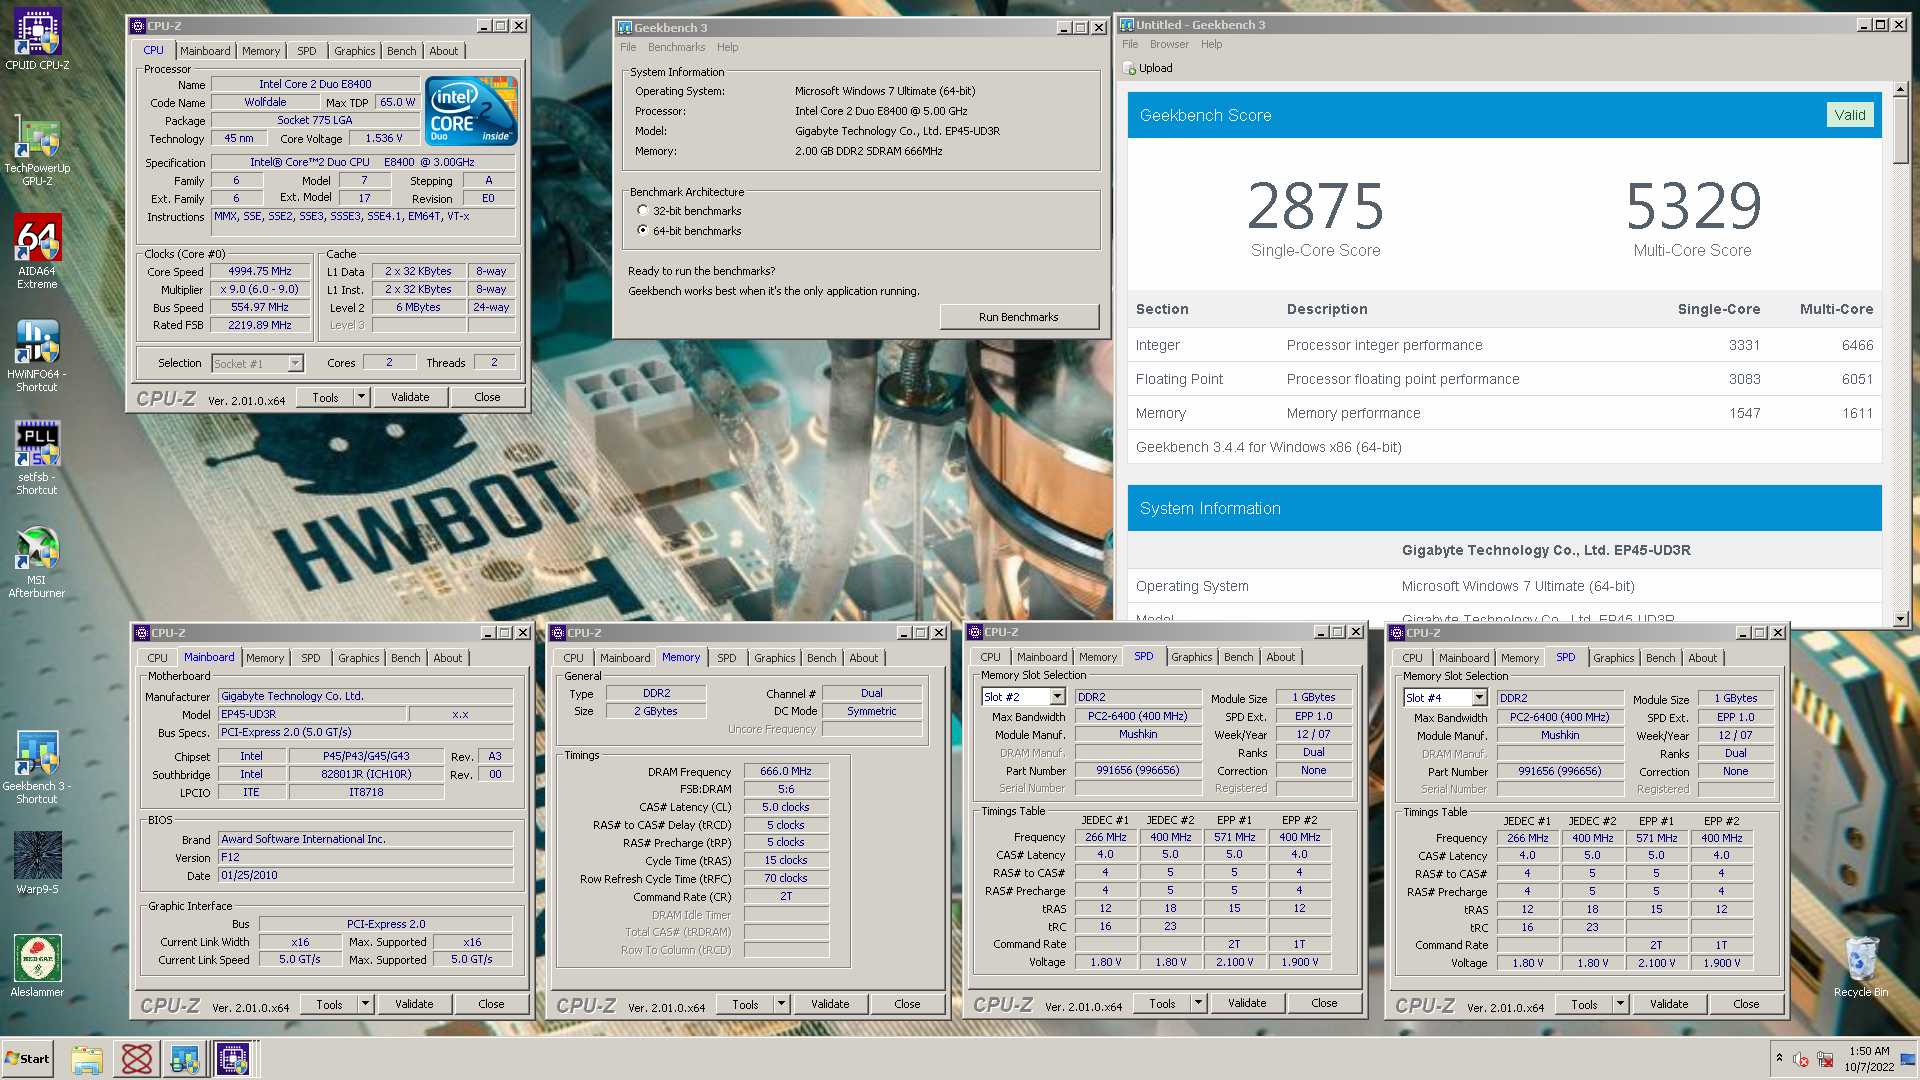Open SPD tab in Mainboard CPU-Z window

click(311, 658)
